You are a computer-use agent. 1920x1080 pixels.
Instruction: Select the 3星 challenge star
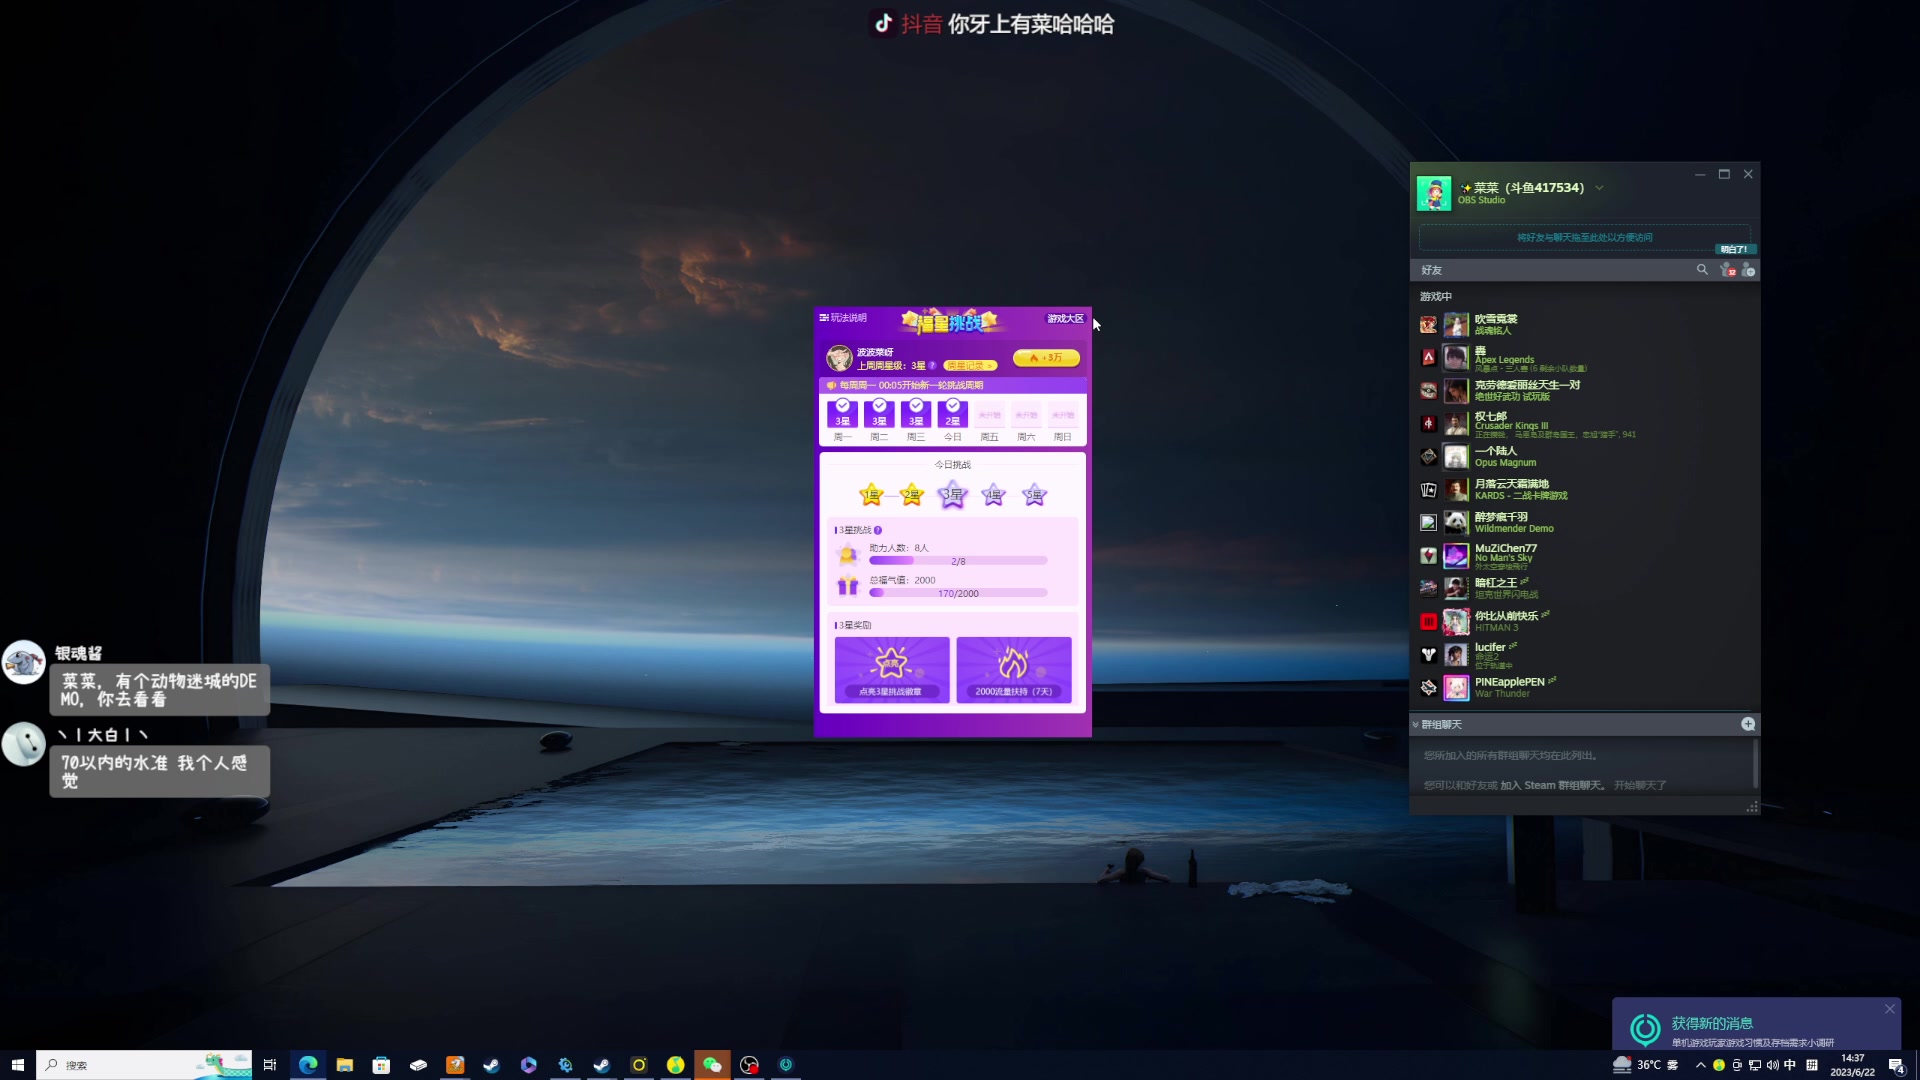point(953,495)
